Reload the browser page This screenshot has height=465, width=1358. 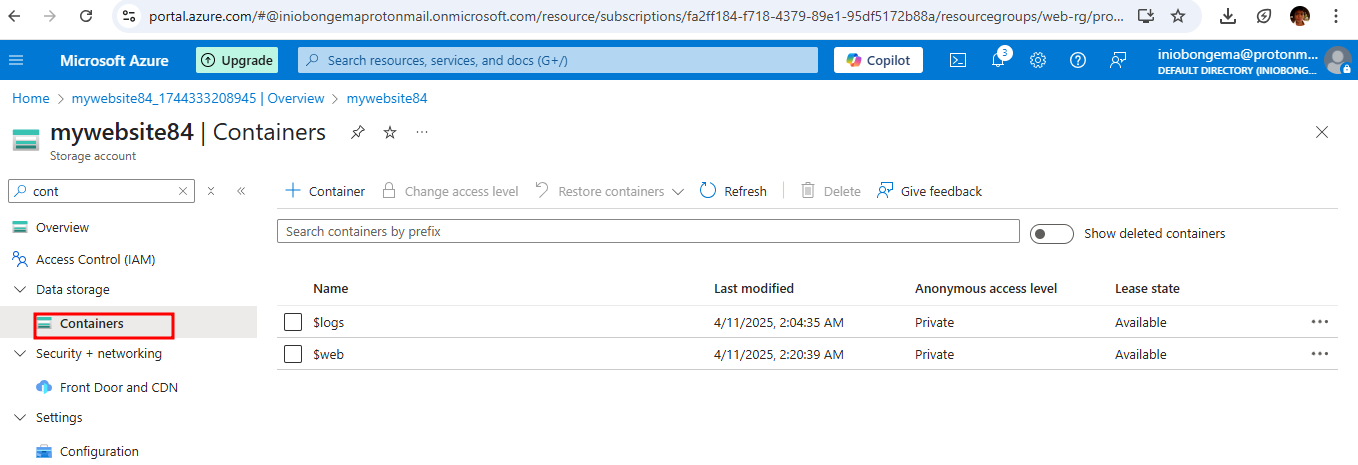pyautogui.click(x=86, y=16)
